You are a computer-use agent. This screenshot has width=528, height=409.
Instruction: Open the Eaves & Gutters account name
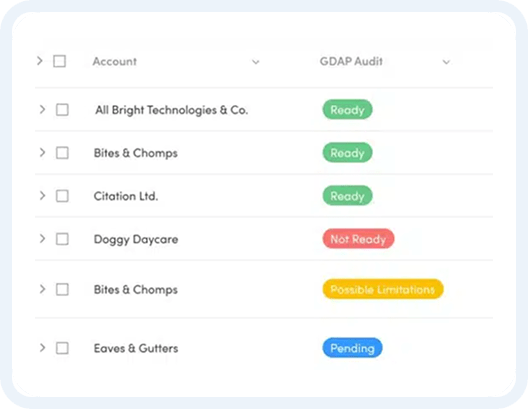[136, 348]
